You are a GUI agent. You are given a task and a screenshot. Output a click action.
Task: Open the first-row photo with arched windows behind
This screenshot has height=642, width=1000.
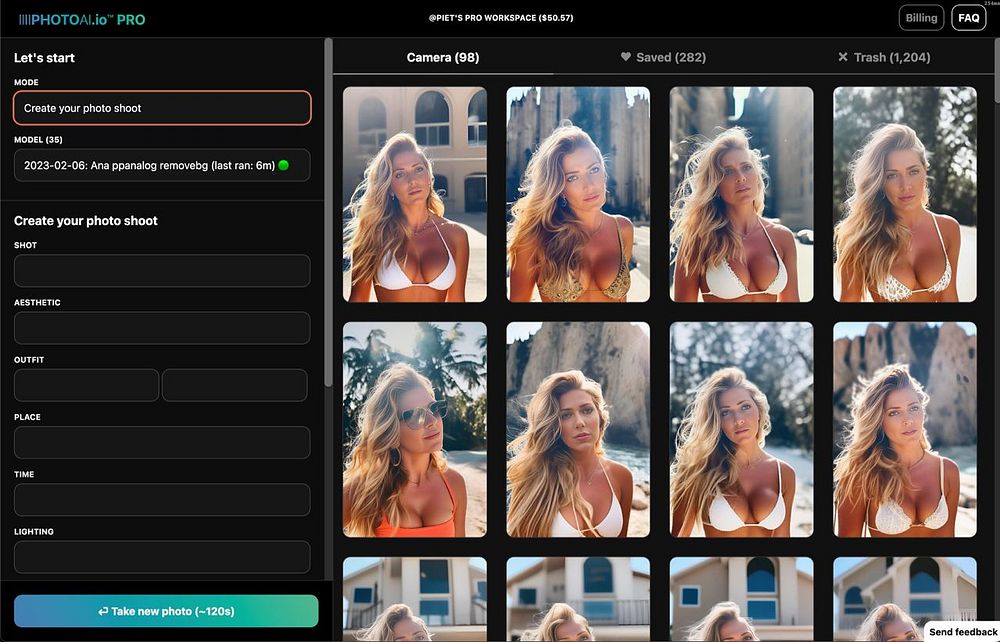click(x=415, y=194)
